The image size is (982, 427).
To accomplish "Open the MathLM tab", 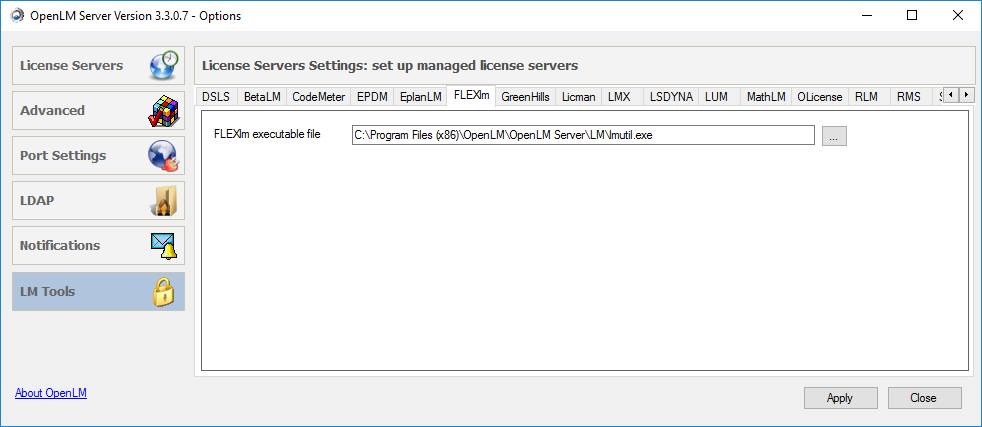I will (766, 97).
